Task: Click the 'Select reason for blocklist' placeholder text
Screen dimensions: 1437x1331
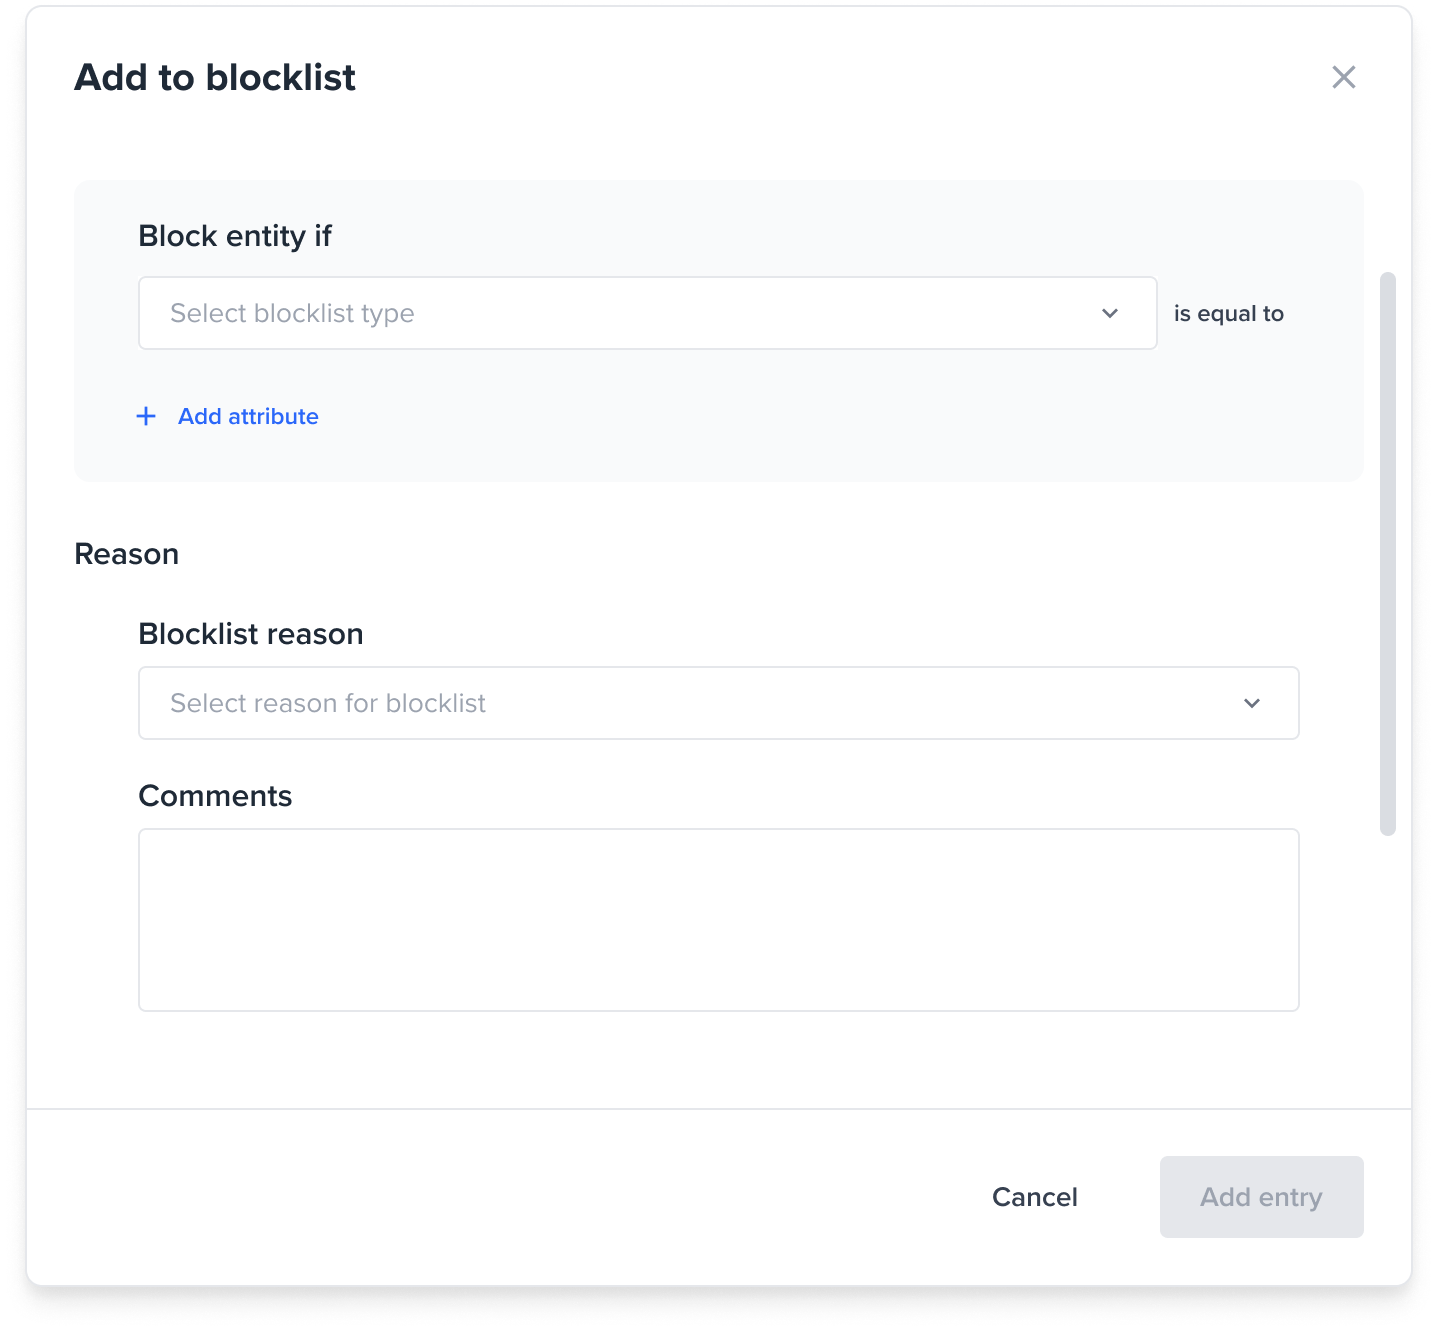Action: pyautogui.click(x=328, y=703)
